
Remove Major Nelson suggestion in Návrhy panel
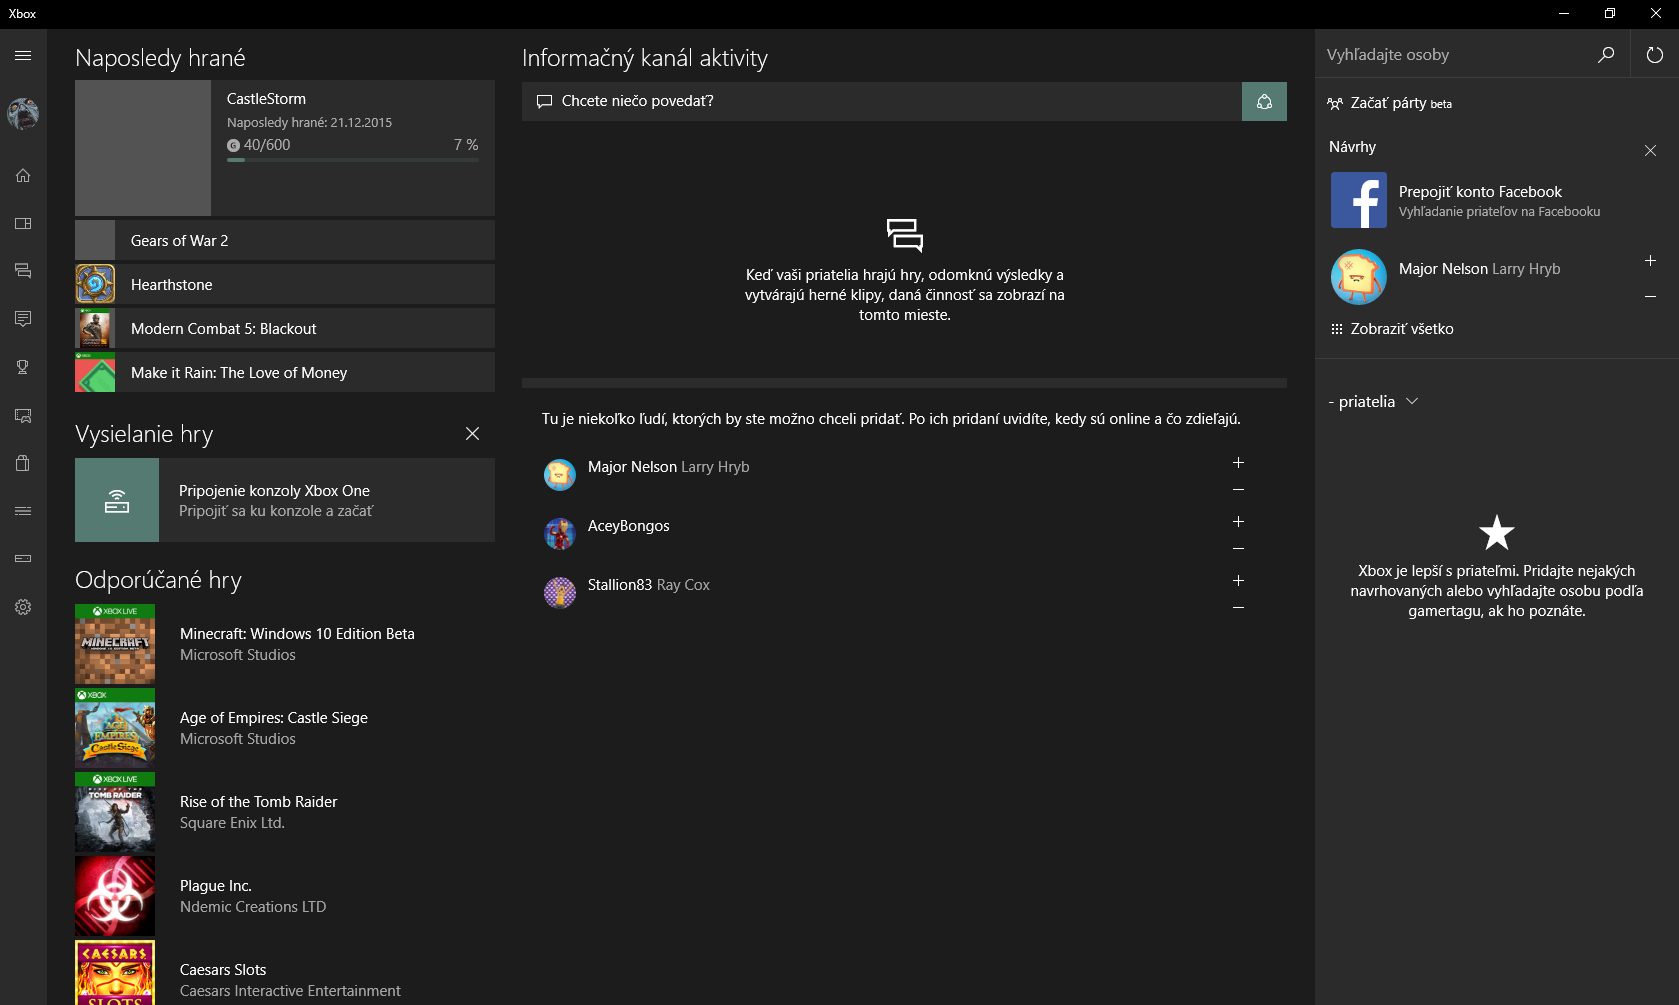pos(1650,296)
